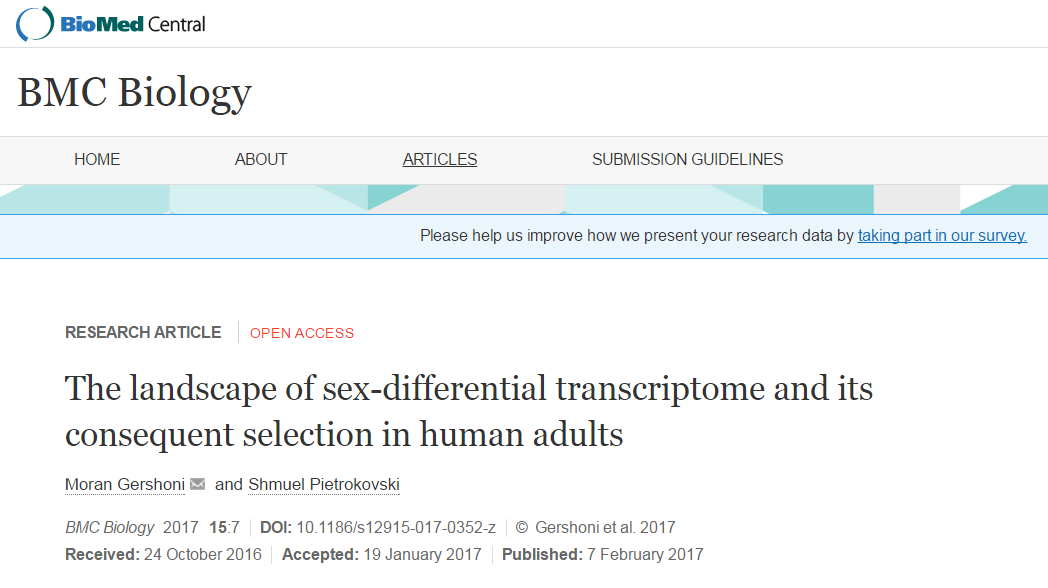
Task: Select the ARTICLES navigation tab
Action: [x=440, y=160]
